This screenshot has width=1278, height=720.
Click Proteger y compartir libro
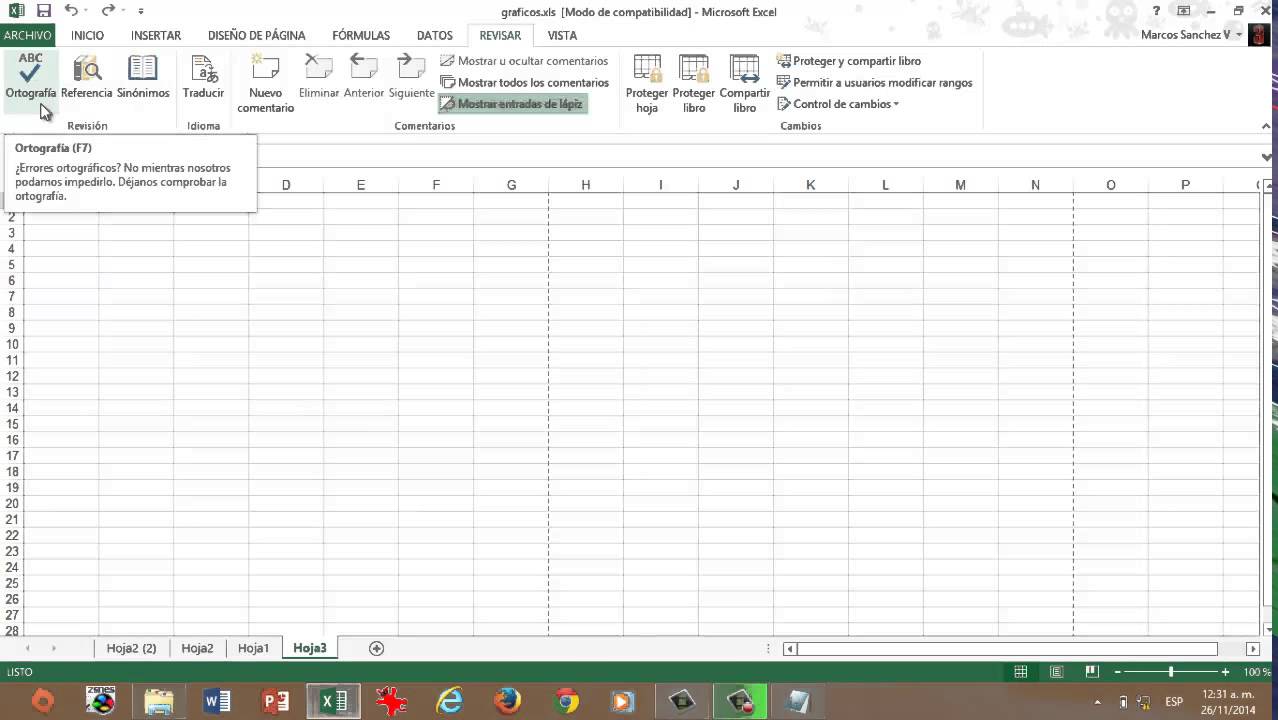click(848, 61)
